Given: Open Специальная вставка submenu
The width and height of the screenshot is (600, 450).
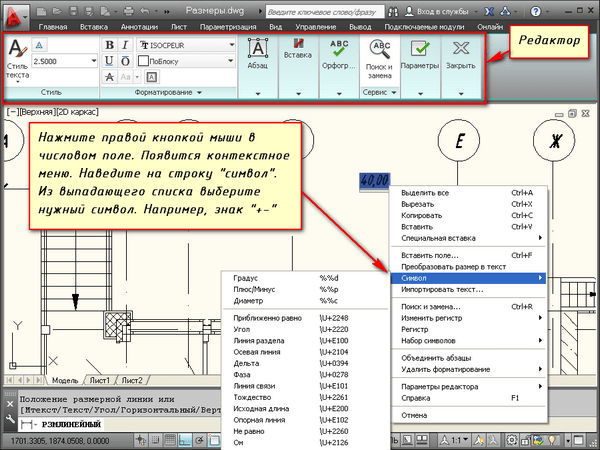Looking at the screenshot, I should [469, 238].
